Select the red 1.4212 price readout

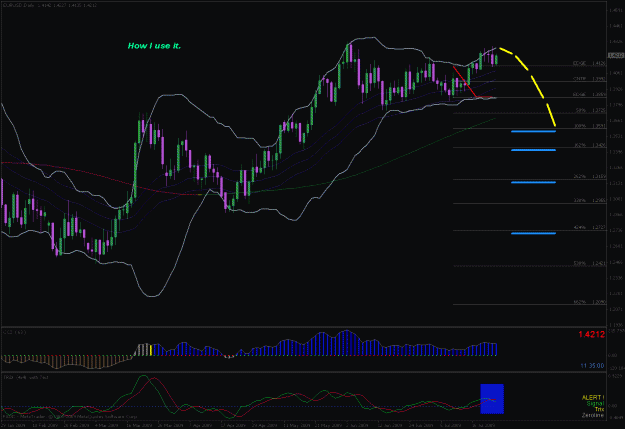592,335
